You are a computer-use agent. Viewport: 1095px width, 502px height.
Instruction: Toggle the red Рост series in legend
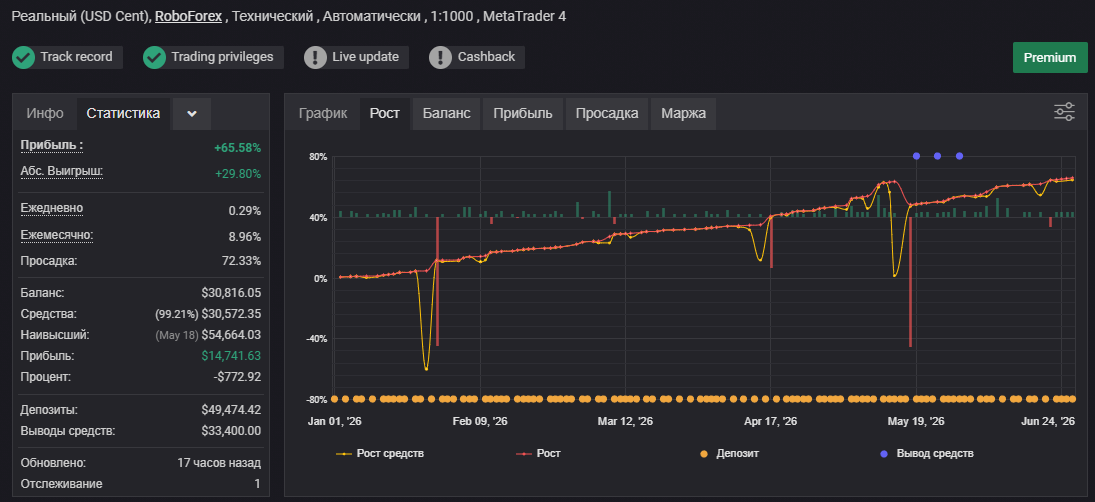tap(538, 454)
